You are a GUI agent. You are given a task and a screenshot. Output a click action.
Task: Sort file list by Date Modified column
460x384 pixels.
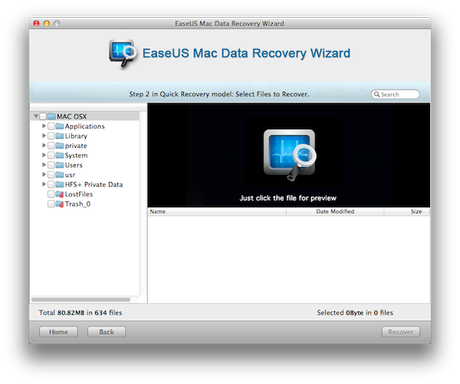(x=335, y=212)
